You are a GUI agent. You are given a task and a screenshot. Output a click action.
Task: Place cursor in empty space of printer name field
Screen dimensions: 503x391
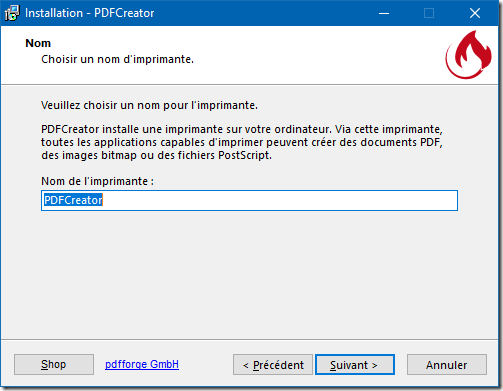pyautogui.click(x=280, y=200)
